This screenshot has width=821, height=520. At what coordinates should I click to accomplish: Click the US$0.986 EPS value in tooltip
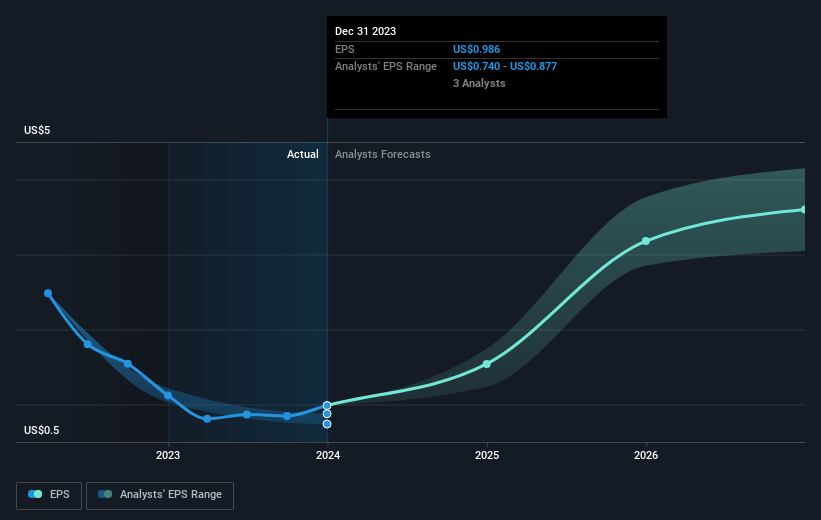476,49
